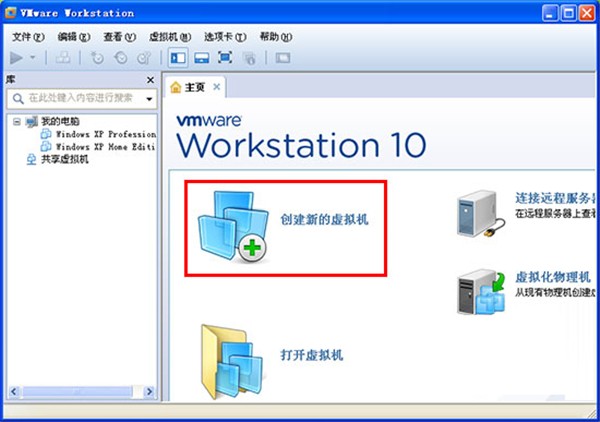
Task: Click the power on play toolbar button
Action: (x=16, y=58)
